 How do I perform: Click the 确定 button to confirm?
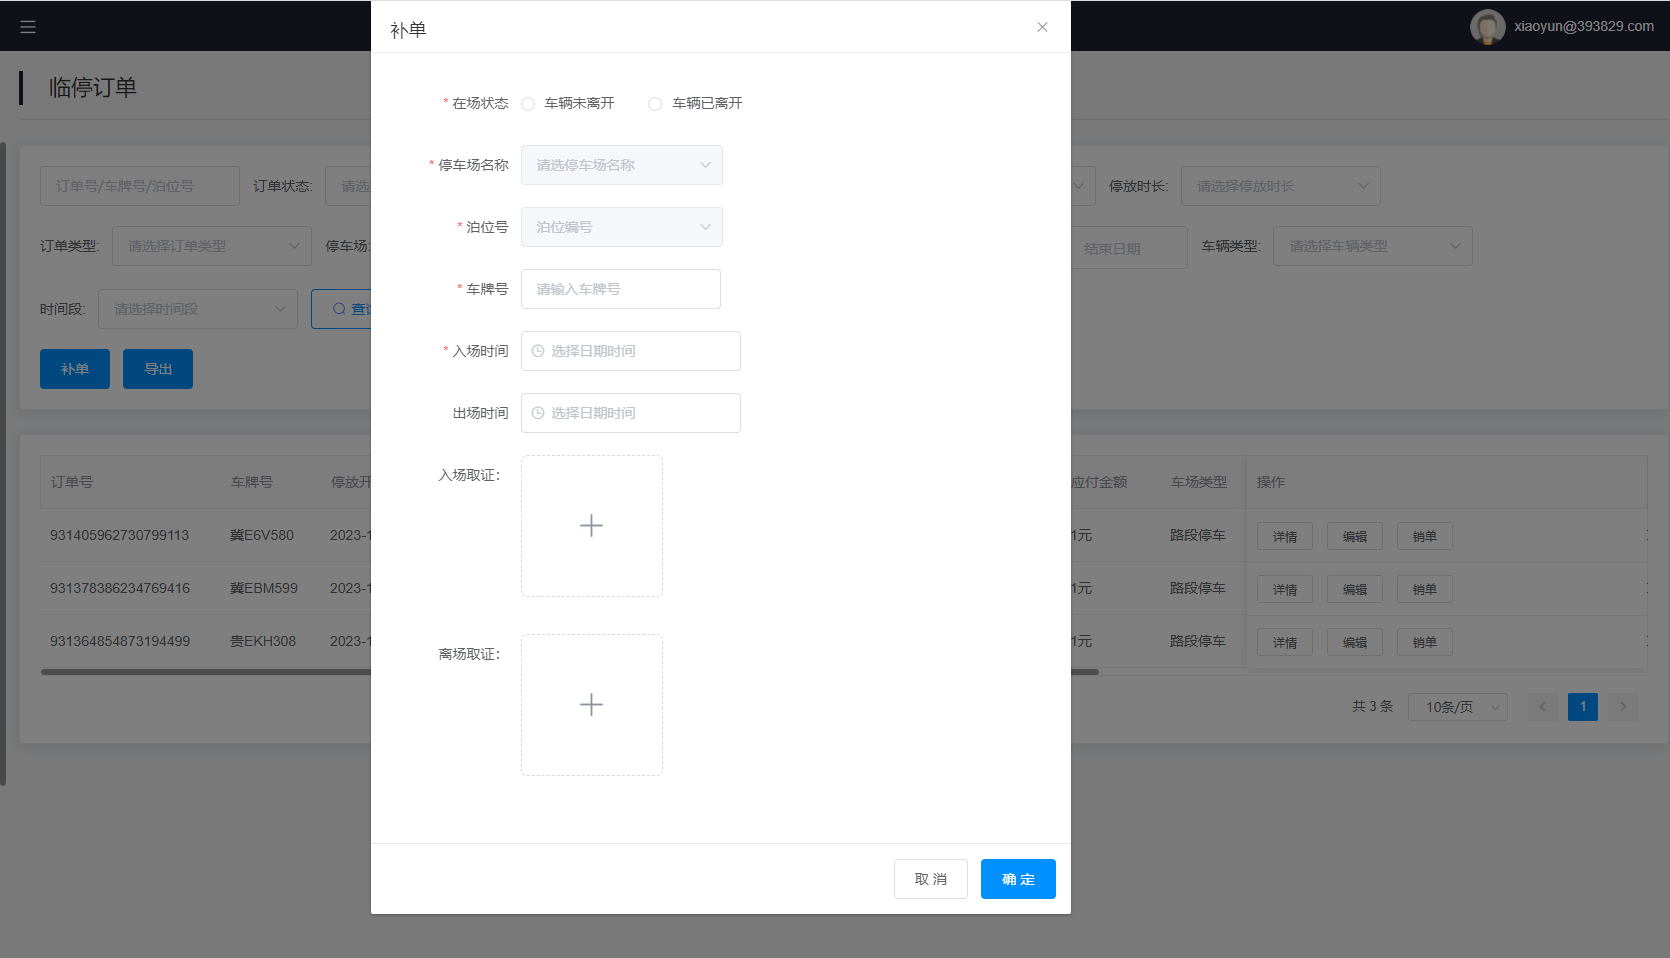pyautogui.click(x=1017, y=879)
